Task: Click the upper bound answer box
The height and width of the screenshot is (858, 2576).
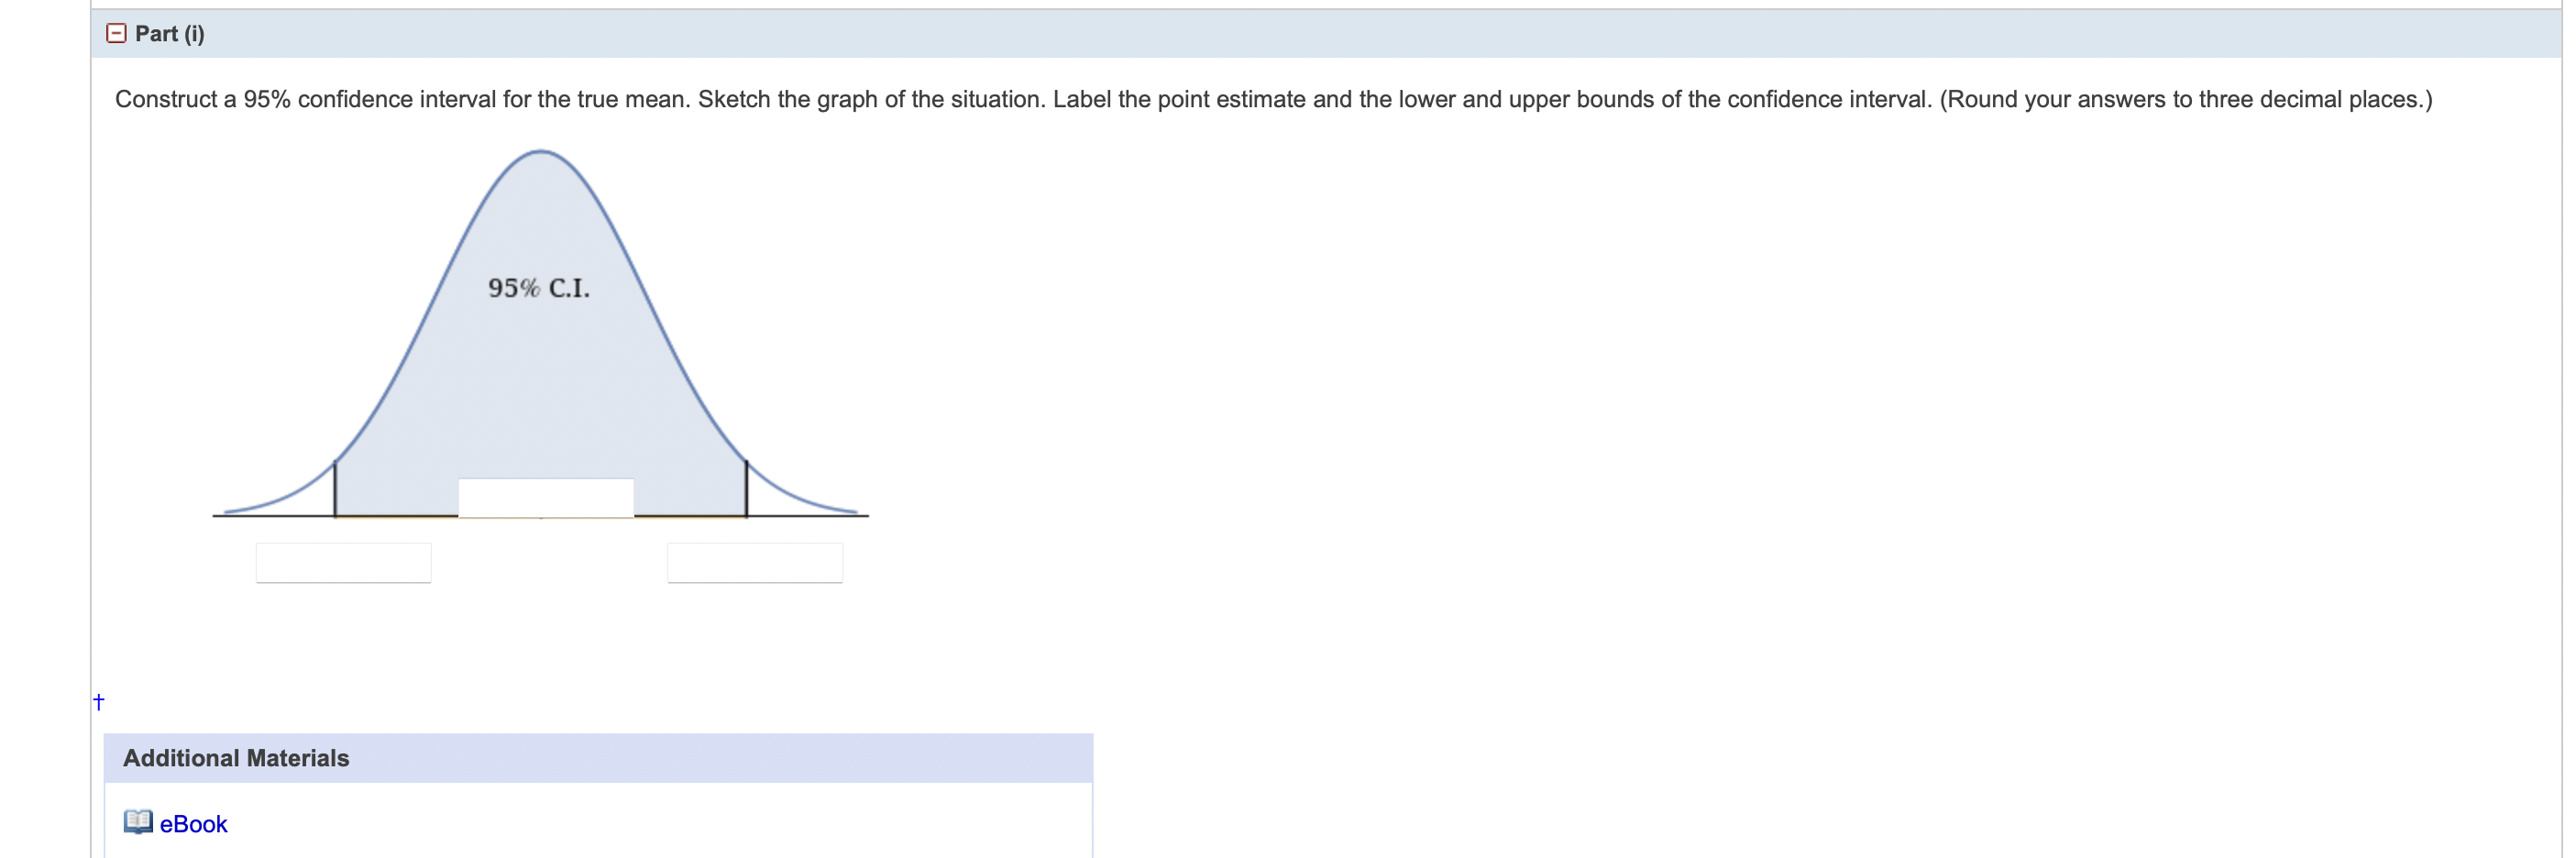Action: click(x=755, y=561)
